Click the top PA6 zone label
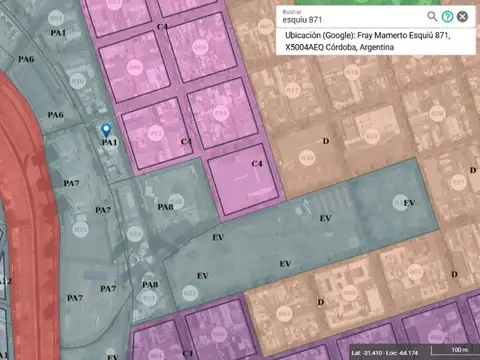 pos(26,59)
